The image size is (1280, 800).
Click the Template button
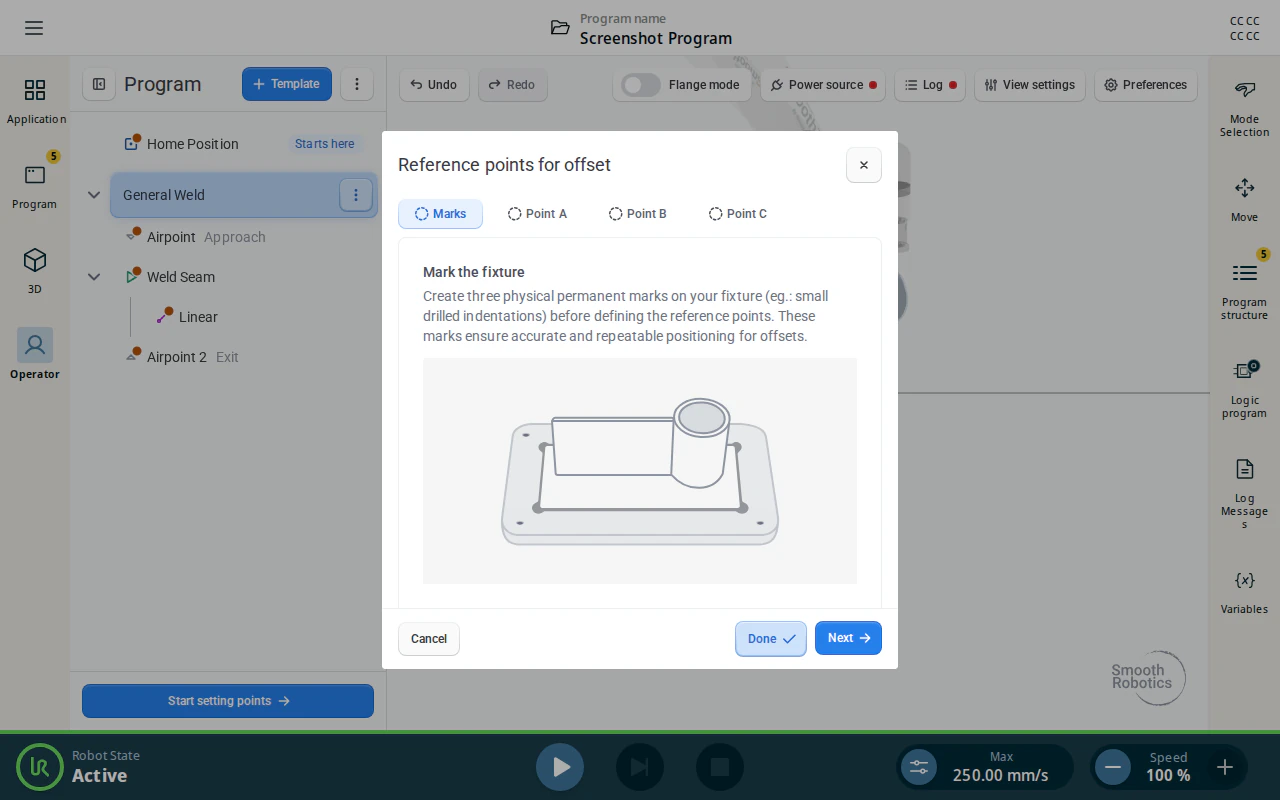tap(287, 84)
